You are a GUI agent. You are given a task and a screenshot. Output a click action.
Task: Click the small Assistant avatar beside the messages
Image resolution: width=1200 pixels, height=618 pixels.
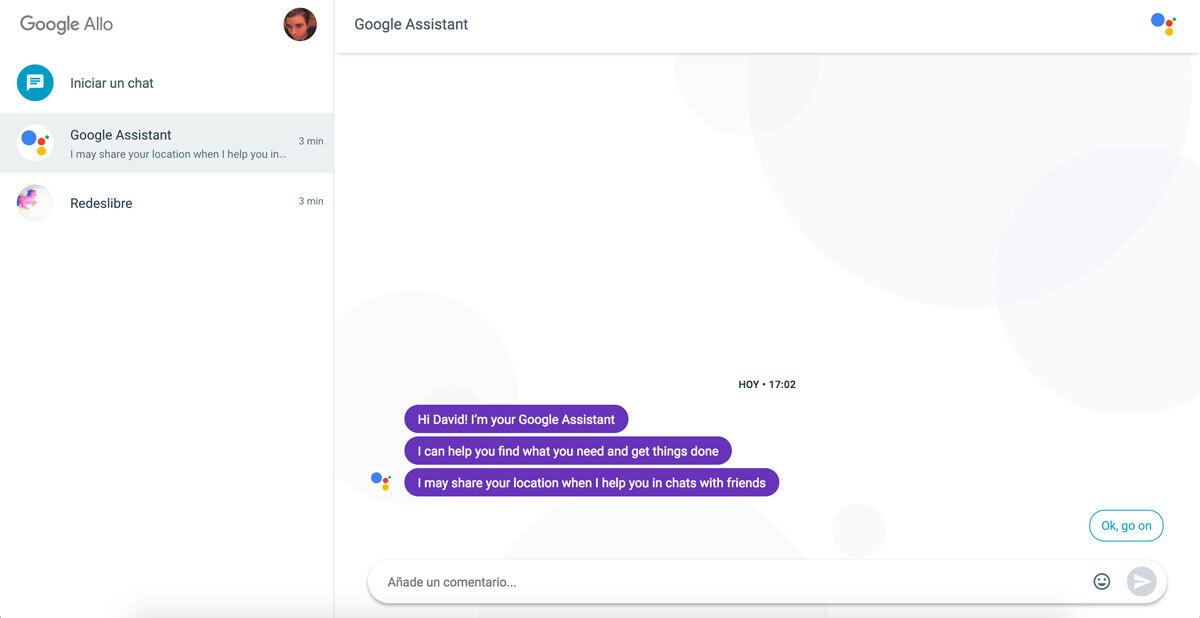pyautogui.click(x=381, y=482)
